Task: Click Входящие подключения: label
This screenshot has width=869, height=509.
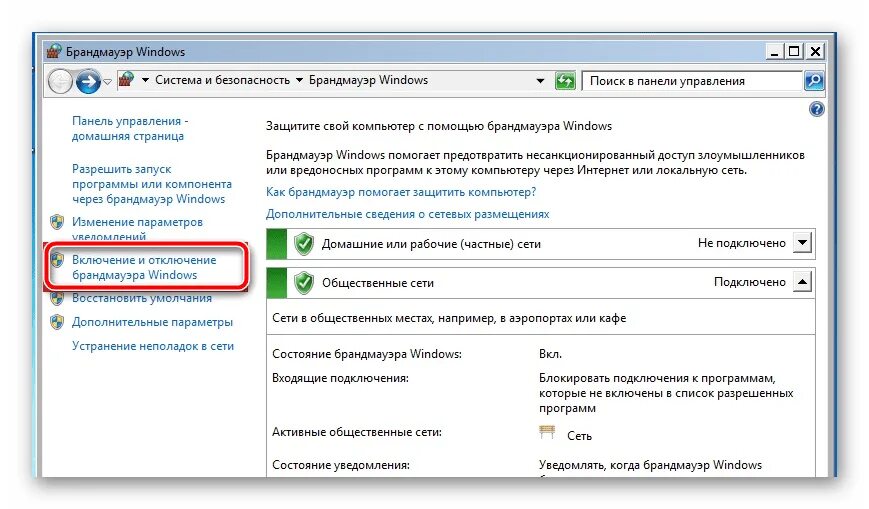Action: 340,378
